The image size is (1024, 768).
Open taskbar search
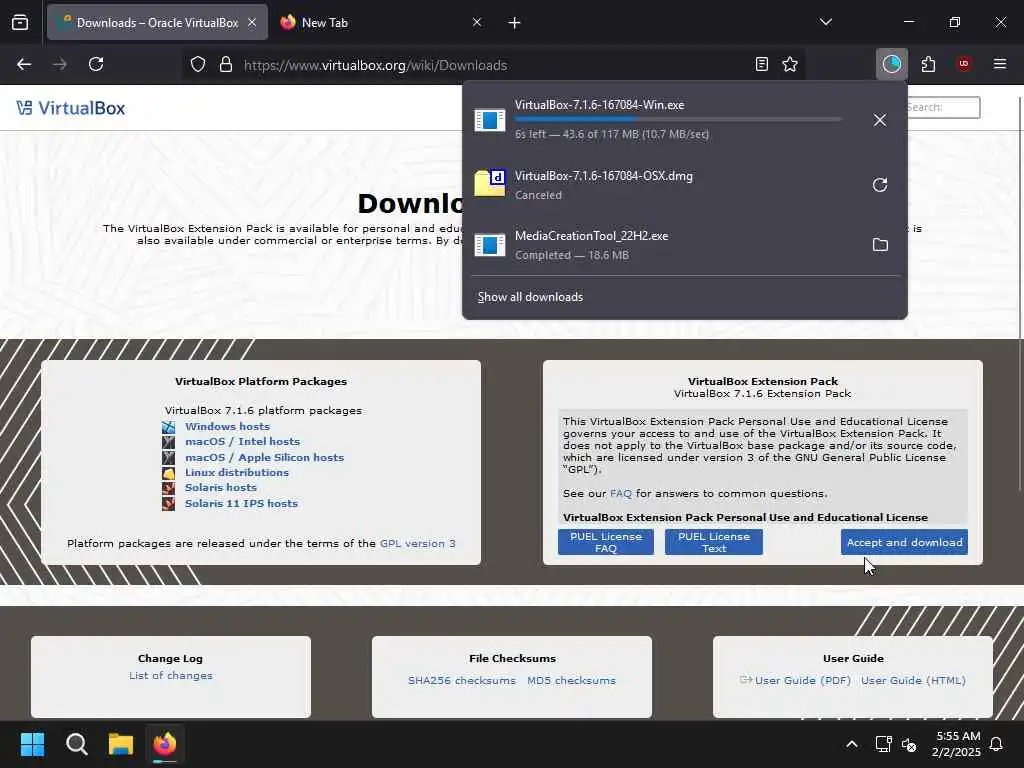[76, 744]
